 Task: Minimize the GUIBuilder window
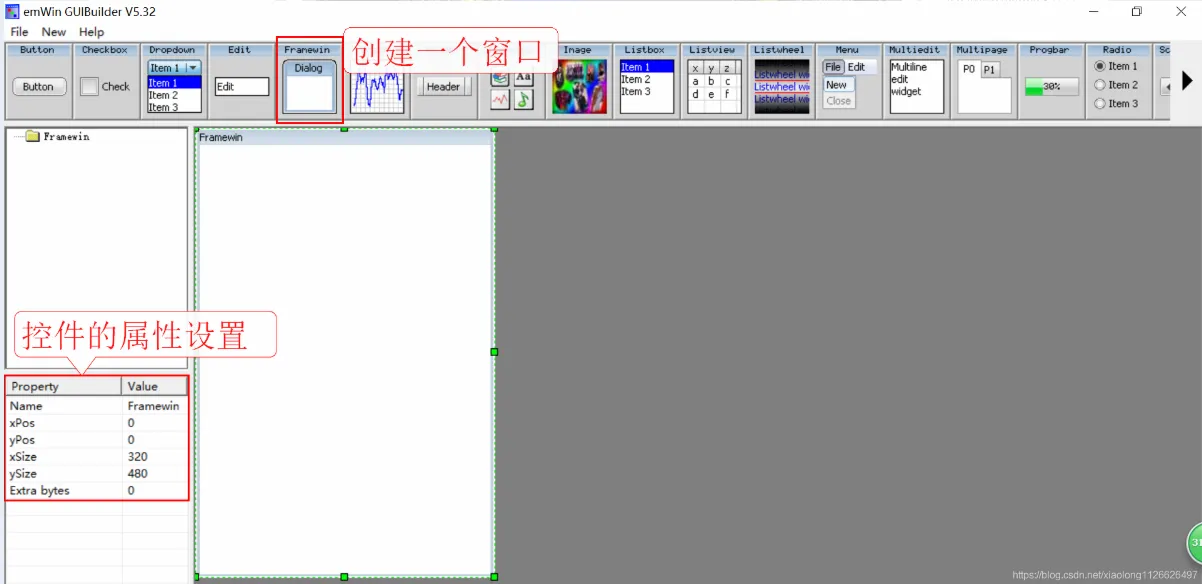(x=1092, y=11)
